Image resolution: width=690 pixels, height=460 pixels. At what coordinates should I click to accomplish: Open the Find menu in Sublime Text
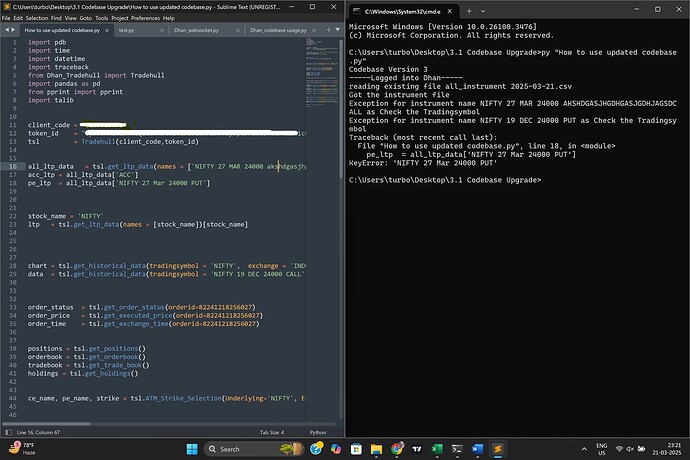pos(56,18)
